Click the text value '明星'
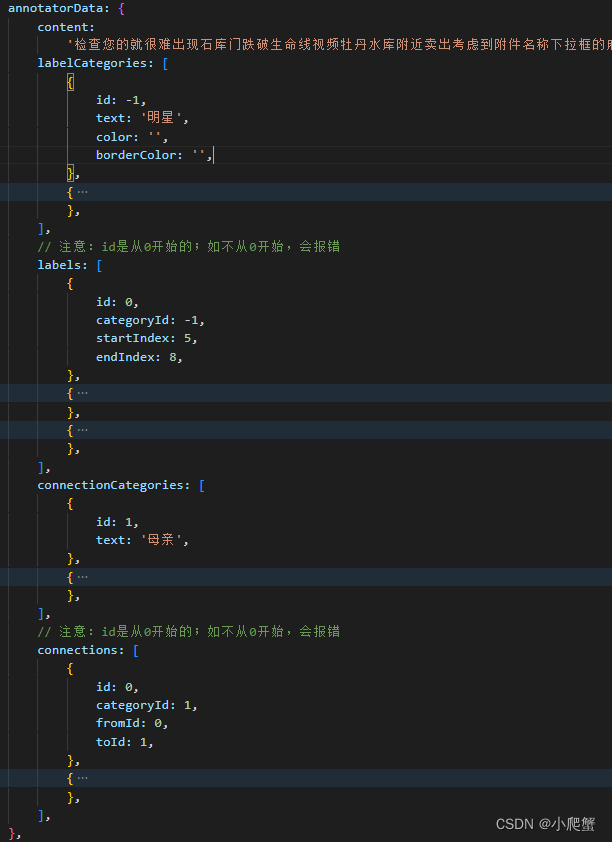 [x=161, y=118]
